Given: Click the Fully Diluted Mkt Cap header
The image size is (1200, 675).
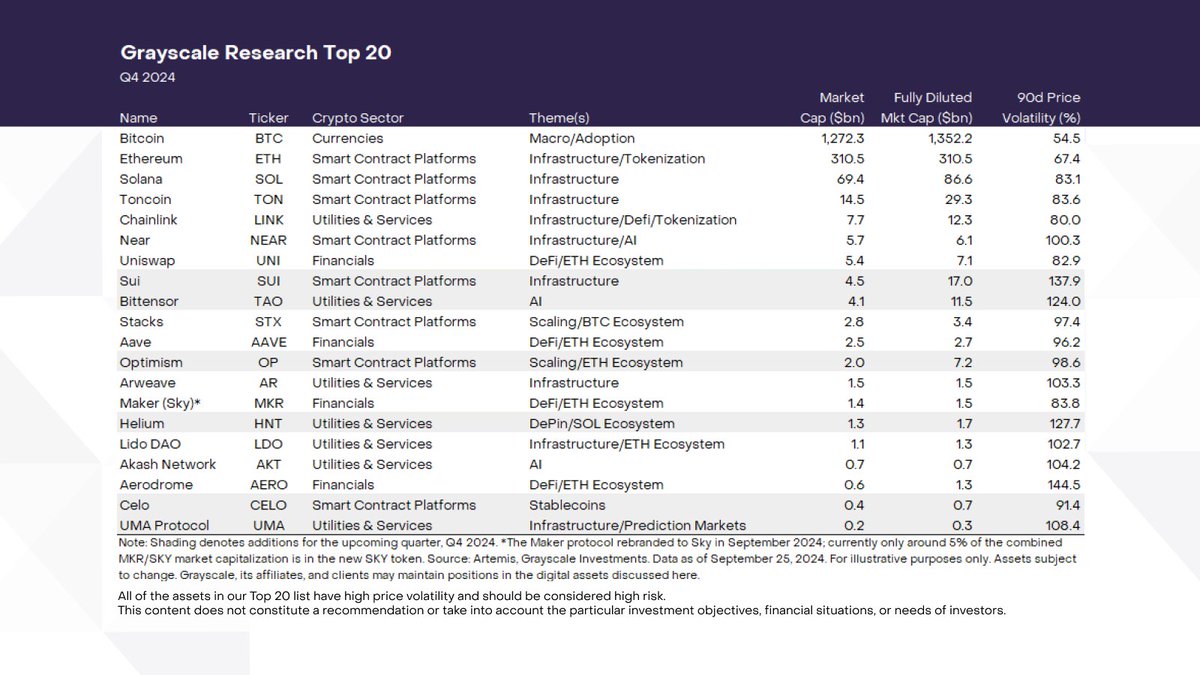Looking at the screenshot, I should pos(930,107).
